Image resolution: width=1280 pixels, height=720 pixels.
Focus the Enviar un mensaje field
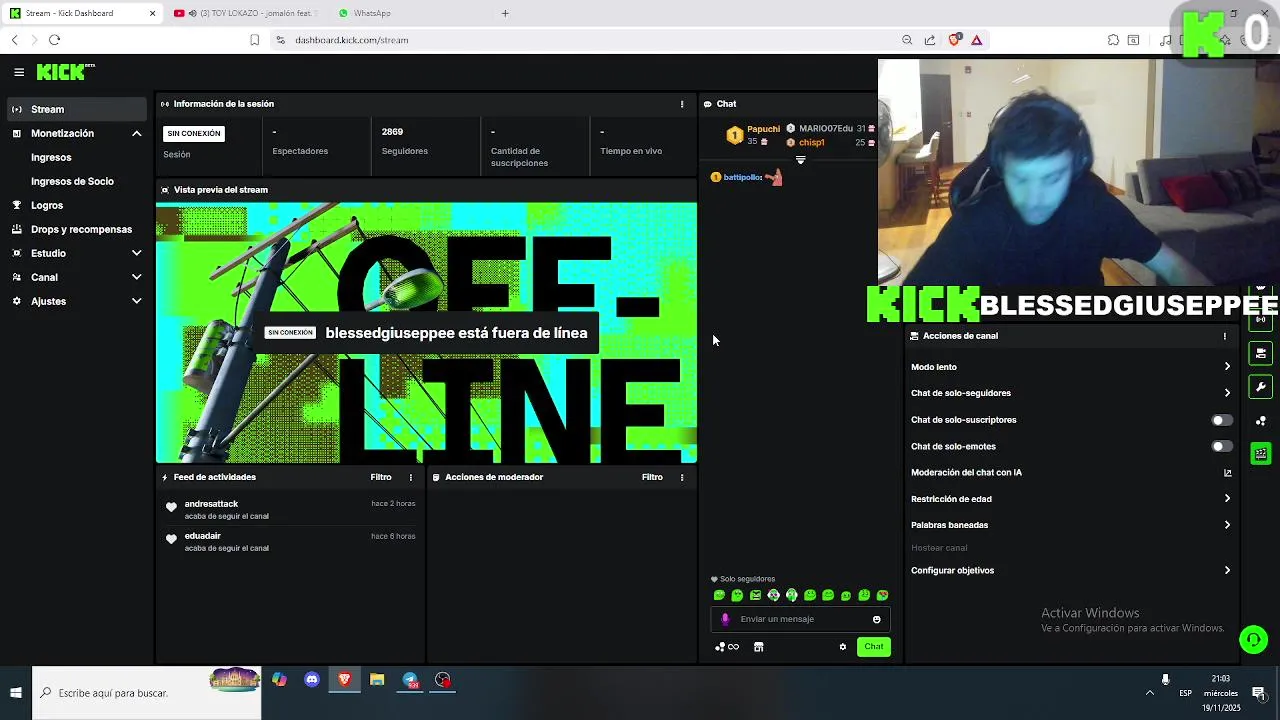[800, 619]
